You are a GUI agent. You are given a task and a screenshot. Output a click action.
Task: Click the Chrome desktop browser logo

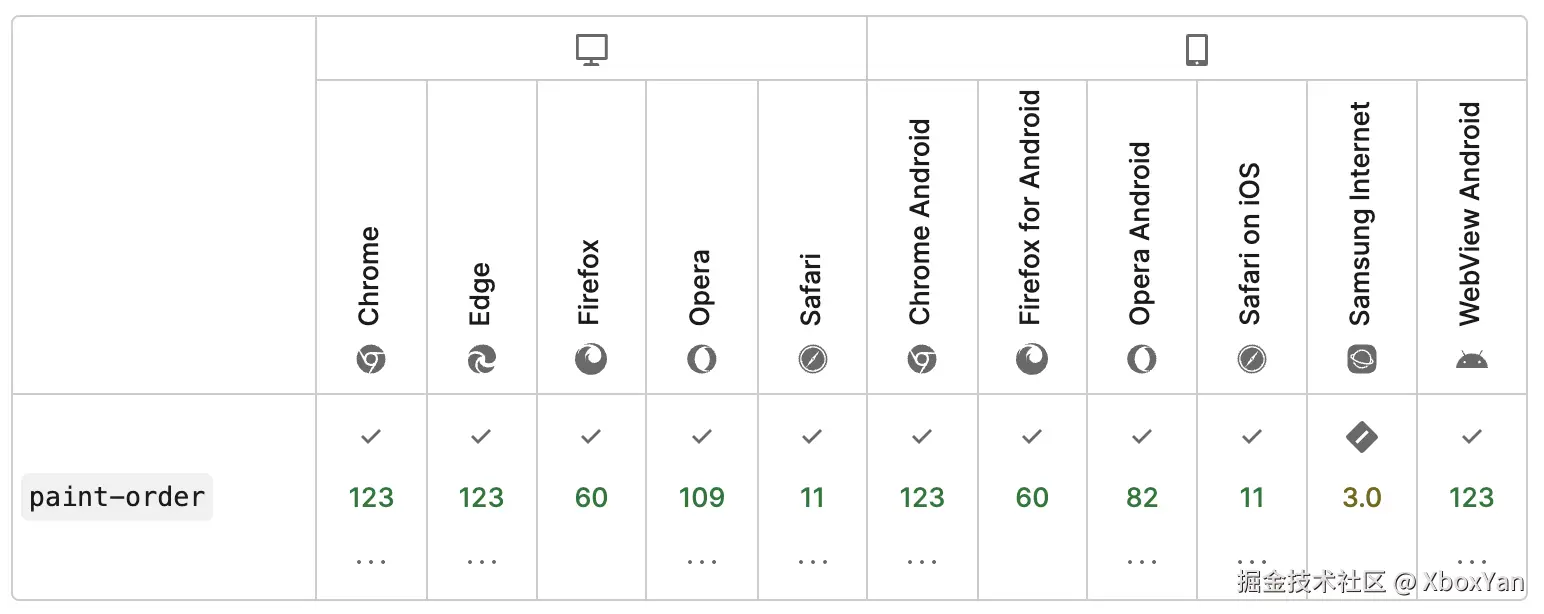pos(371,359)
